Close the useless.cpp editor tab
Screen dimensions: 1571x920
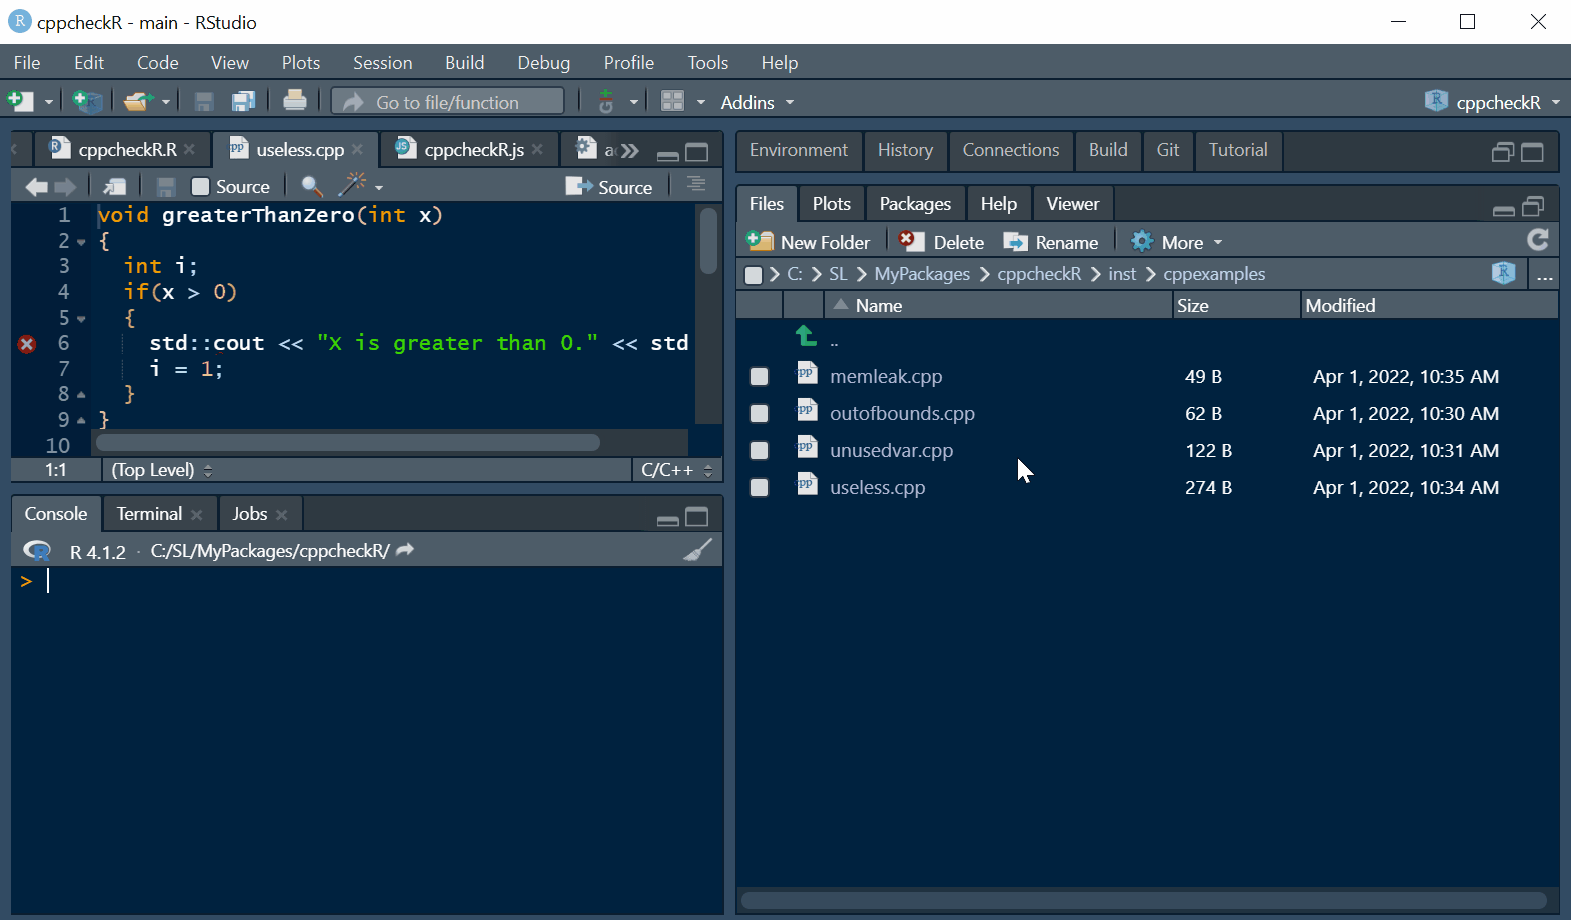tap(358, 149)
